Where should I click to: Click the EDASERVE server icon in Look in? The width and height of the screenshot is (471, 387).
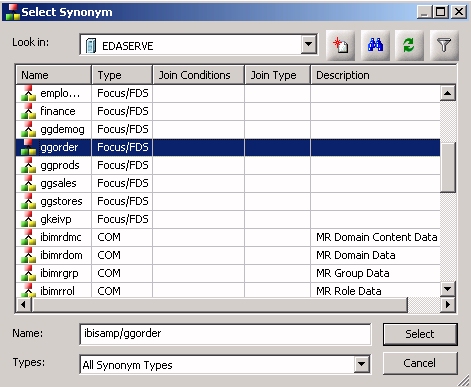pyautogui.click(x=91, y=46)
